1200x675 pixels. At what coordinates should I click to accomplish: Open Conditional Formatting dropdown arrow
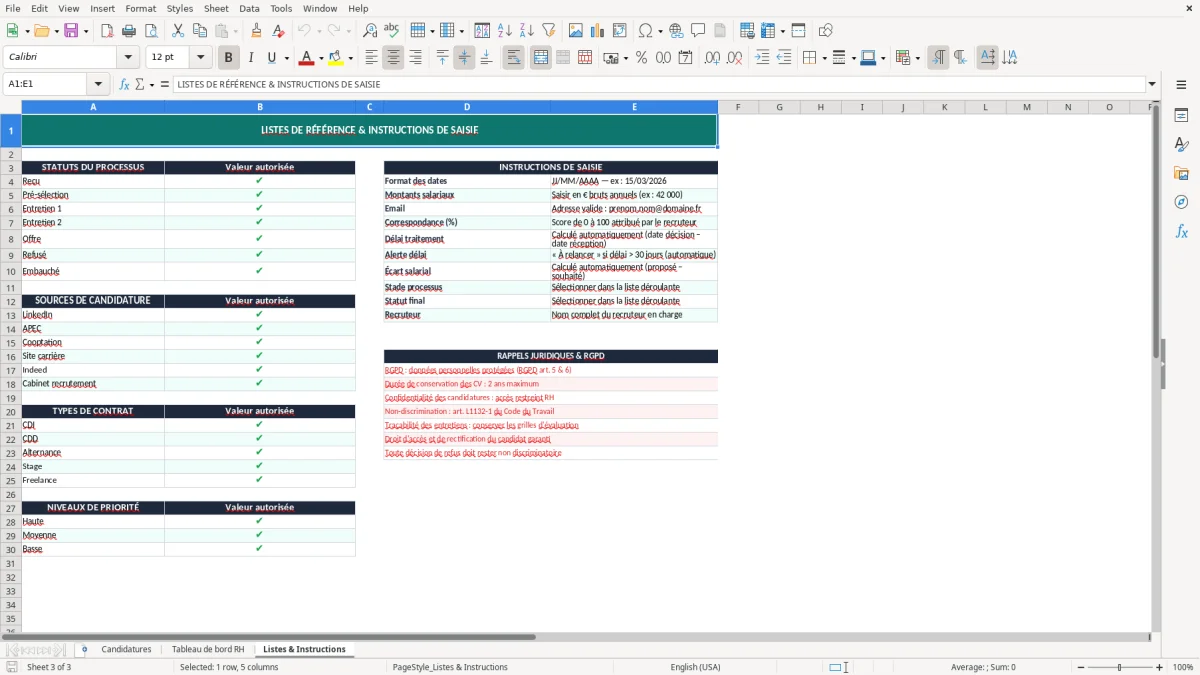917,58
